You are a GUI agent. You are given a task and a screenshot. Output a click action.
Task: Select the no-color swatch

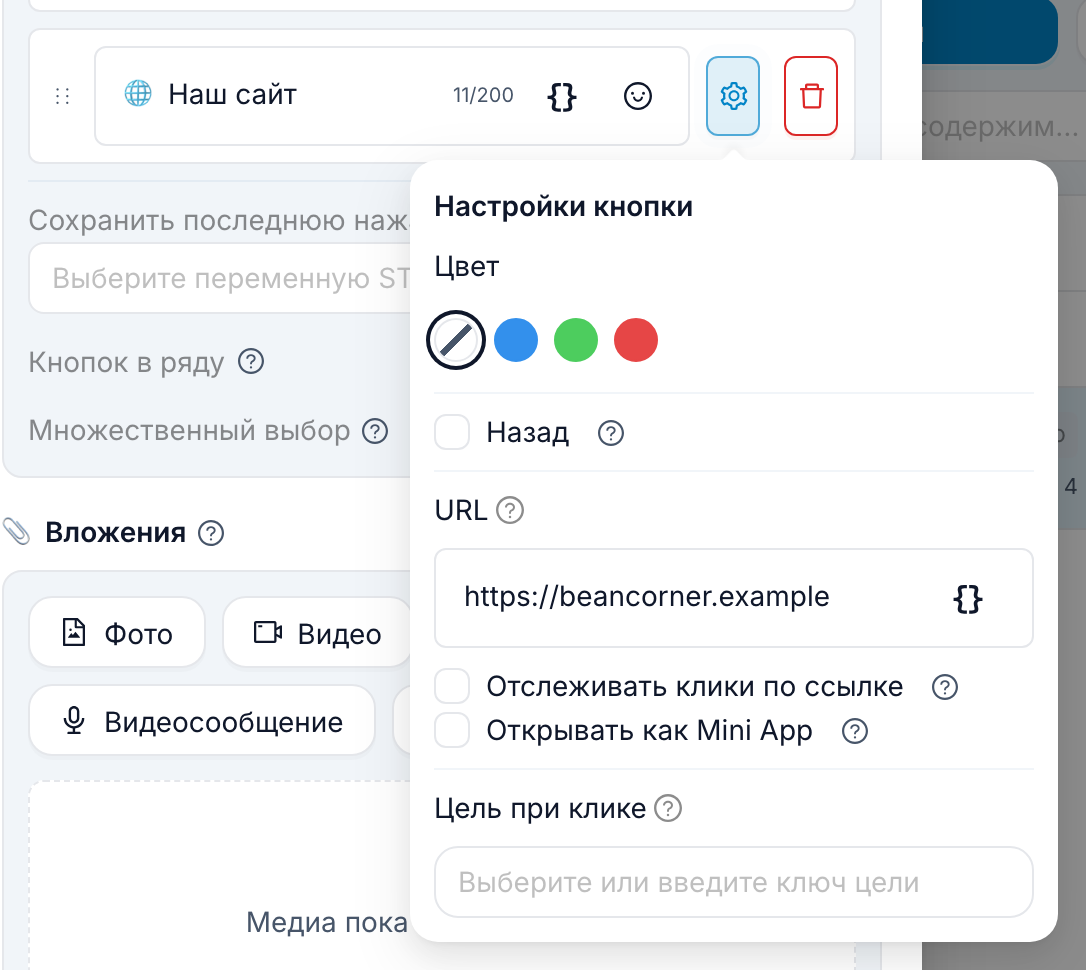(x=456, y=340)
